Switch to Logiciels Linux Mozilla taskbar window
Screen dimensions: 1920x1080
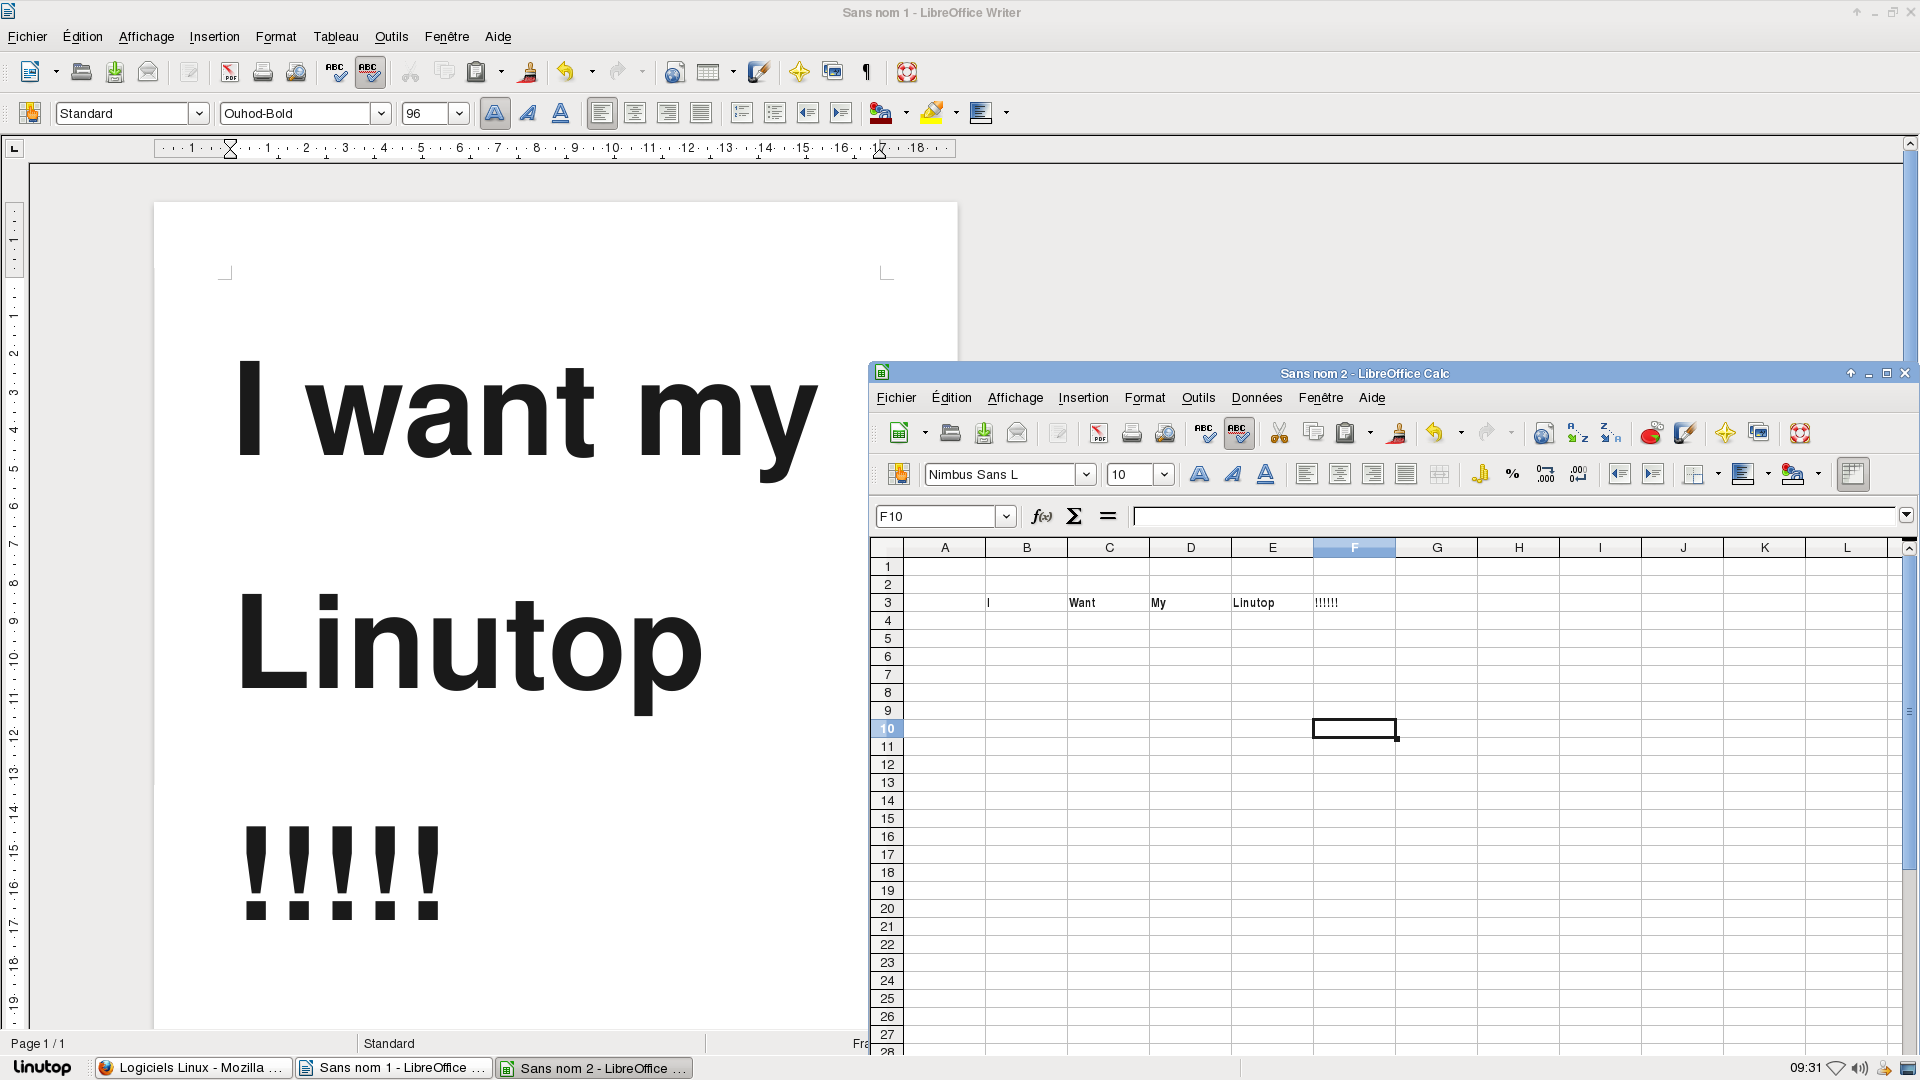[x=194, y=1068]
